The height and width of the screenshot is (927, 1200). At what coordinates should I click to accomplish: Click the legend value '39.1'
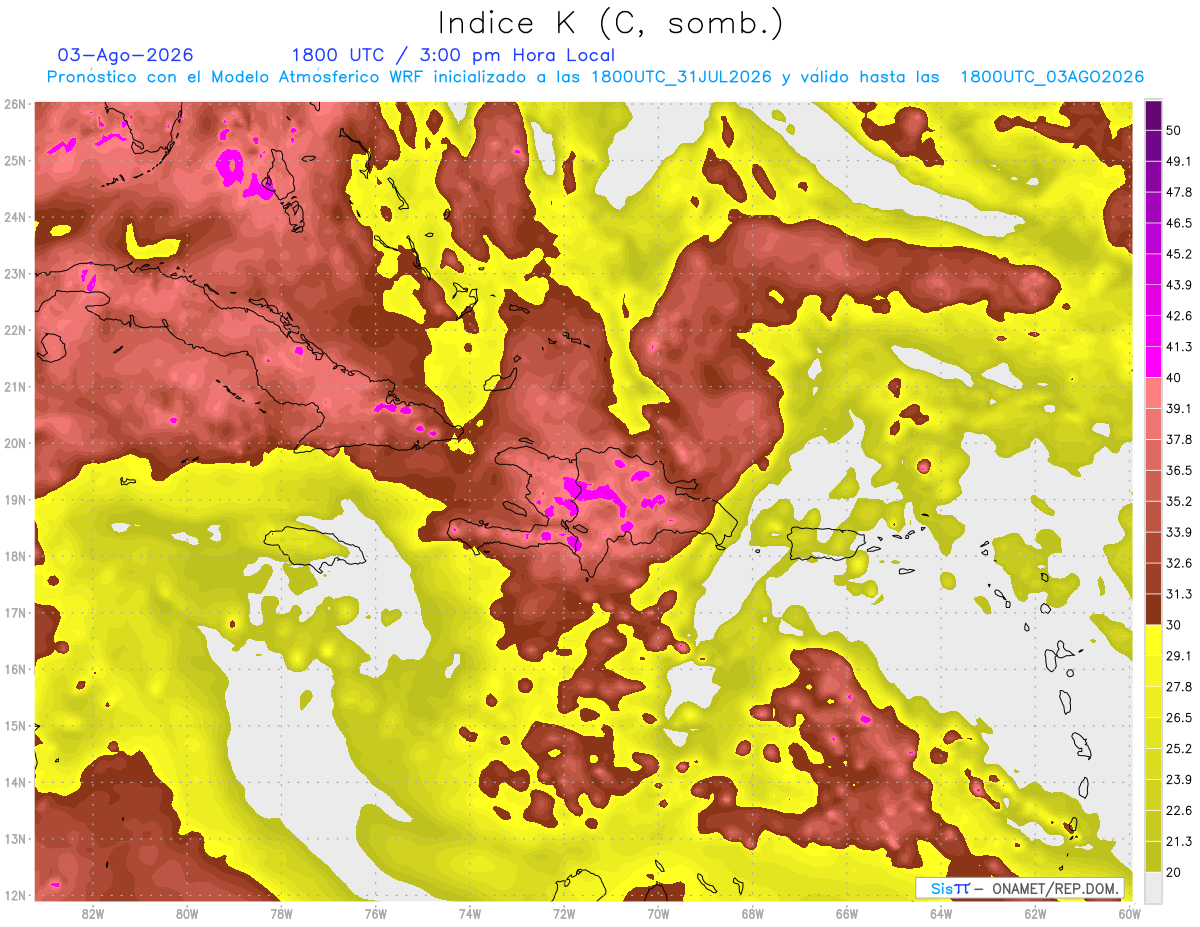click(1180, 408)
